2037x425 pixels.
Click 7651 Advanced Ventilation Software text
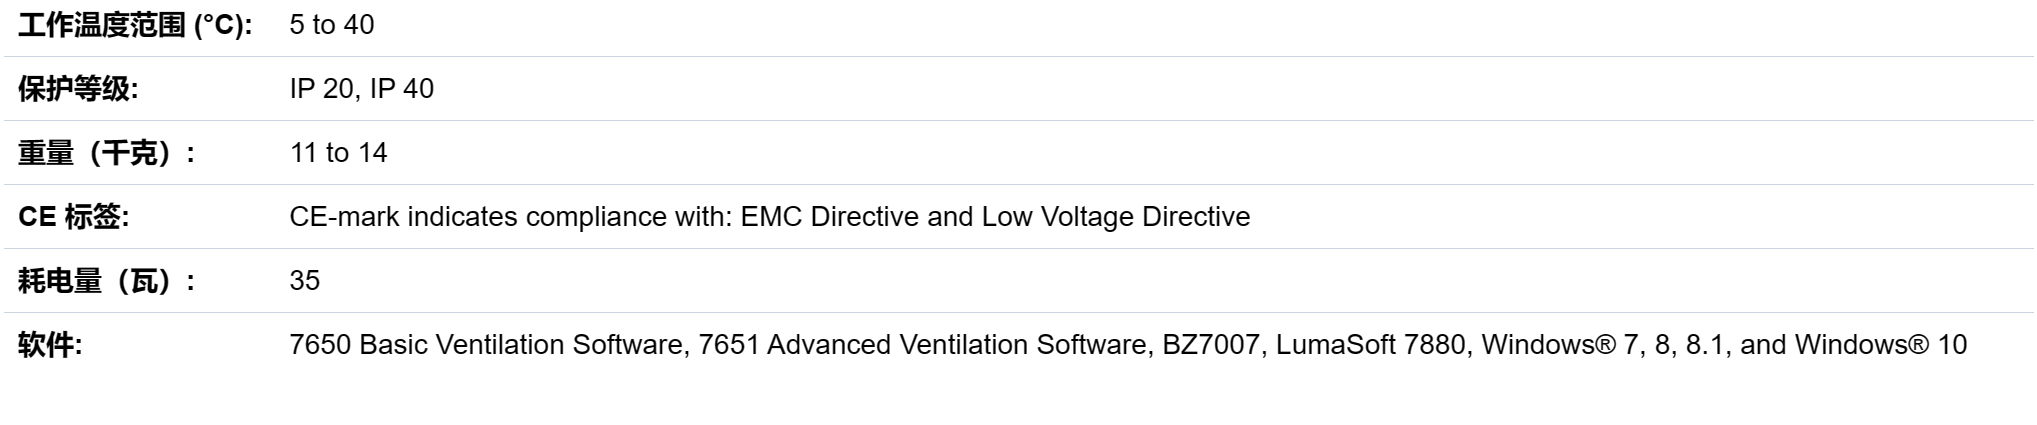point(922,345)
